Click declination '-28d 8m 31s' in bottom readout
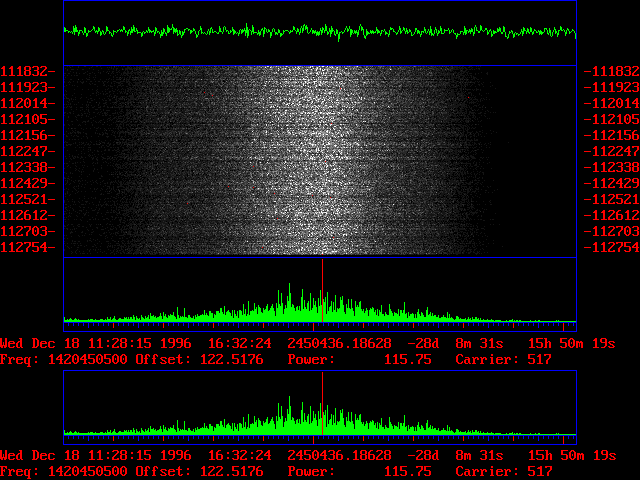The width and height of the screenshot is (640, 480). click(x=455, y=456)
